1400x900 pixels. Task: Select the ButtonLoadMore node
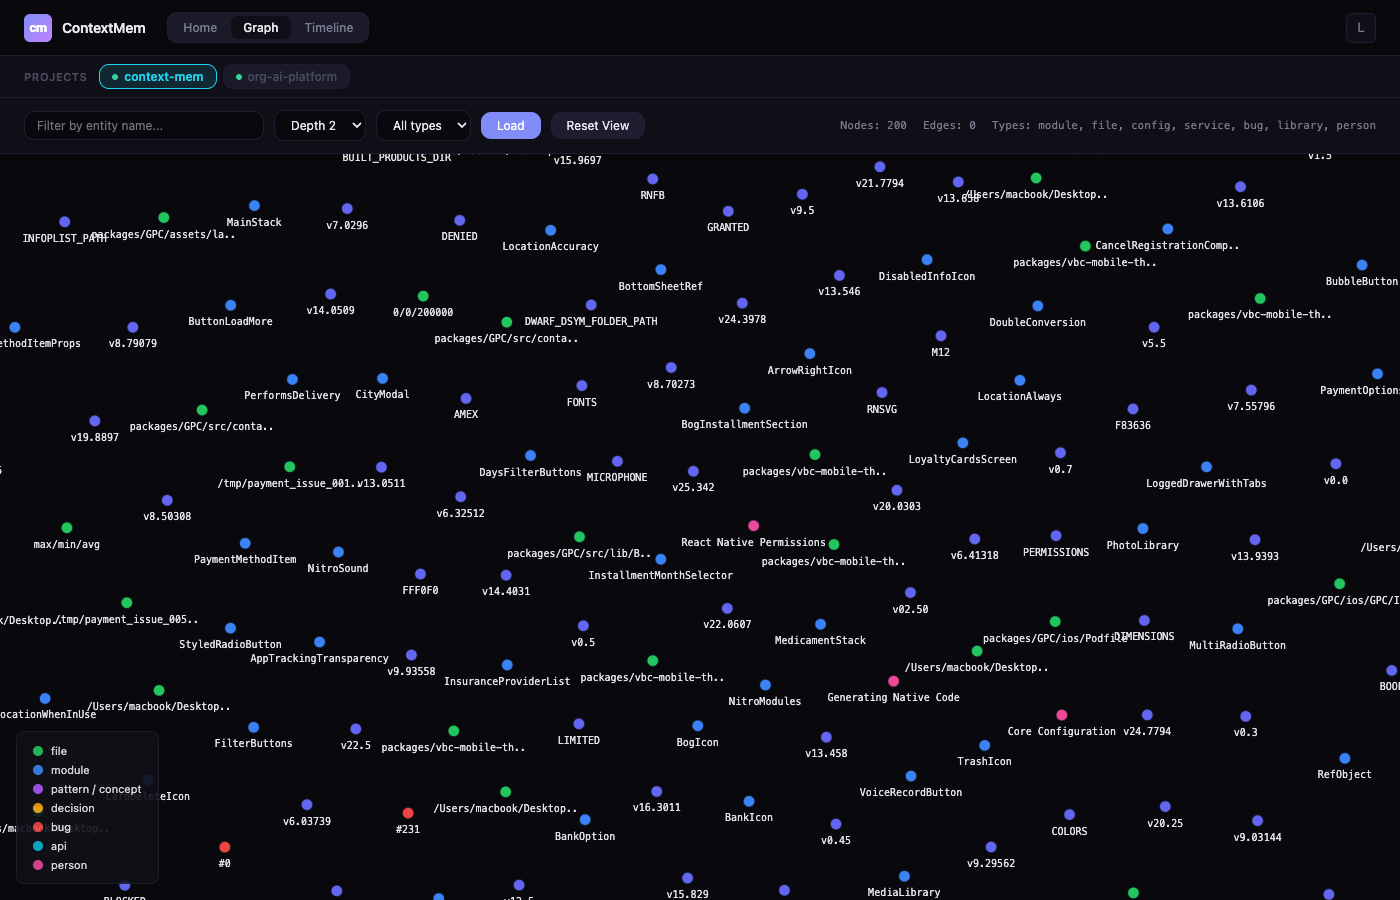pos(230,305)
